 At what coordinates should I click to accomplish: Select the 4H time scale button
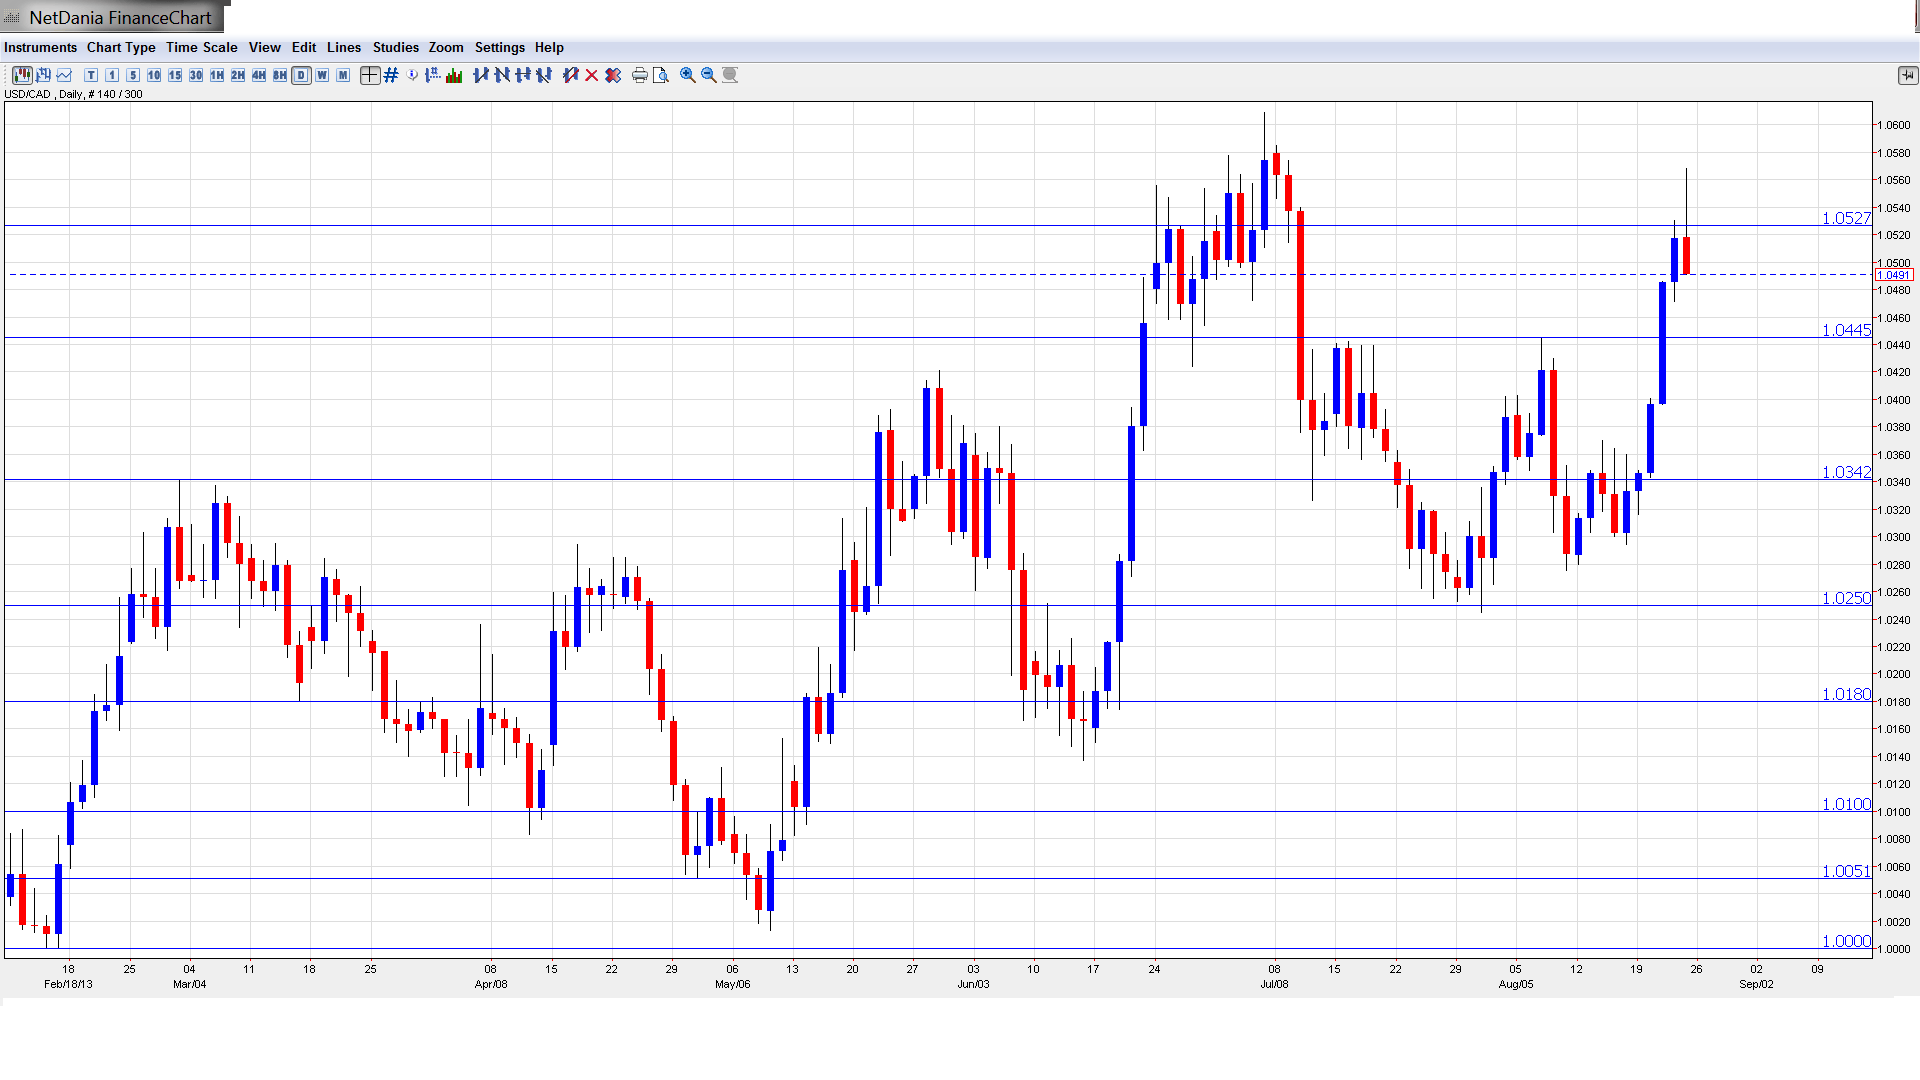259,75
